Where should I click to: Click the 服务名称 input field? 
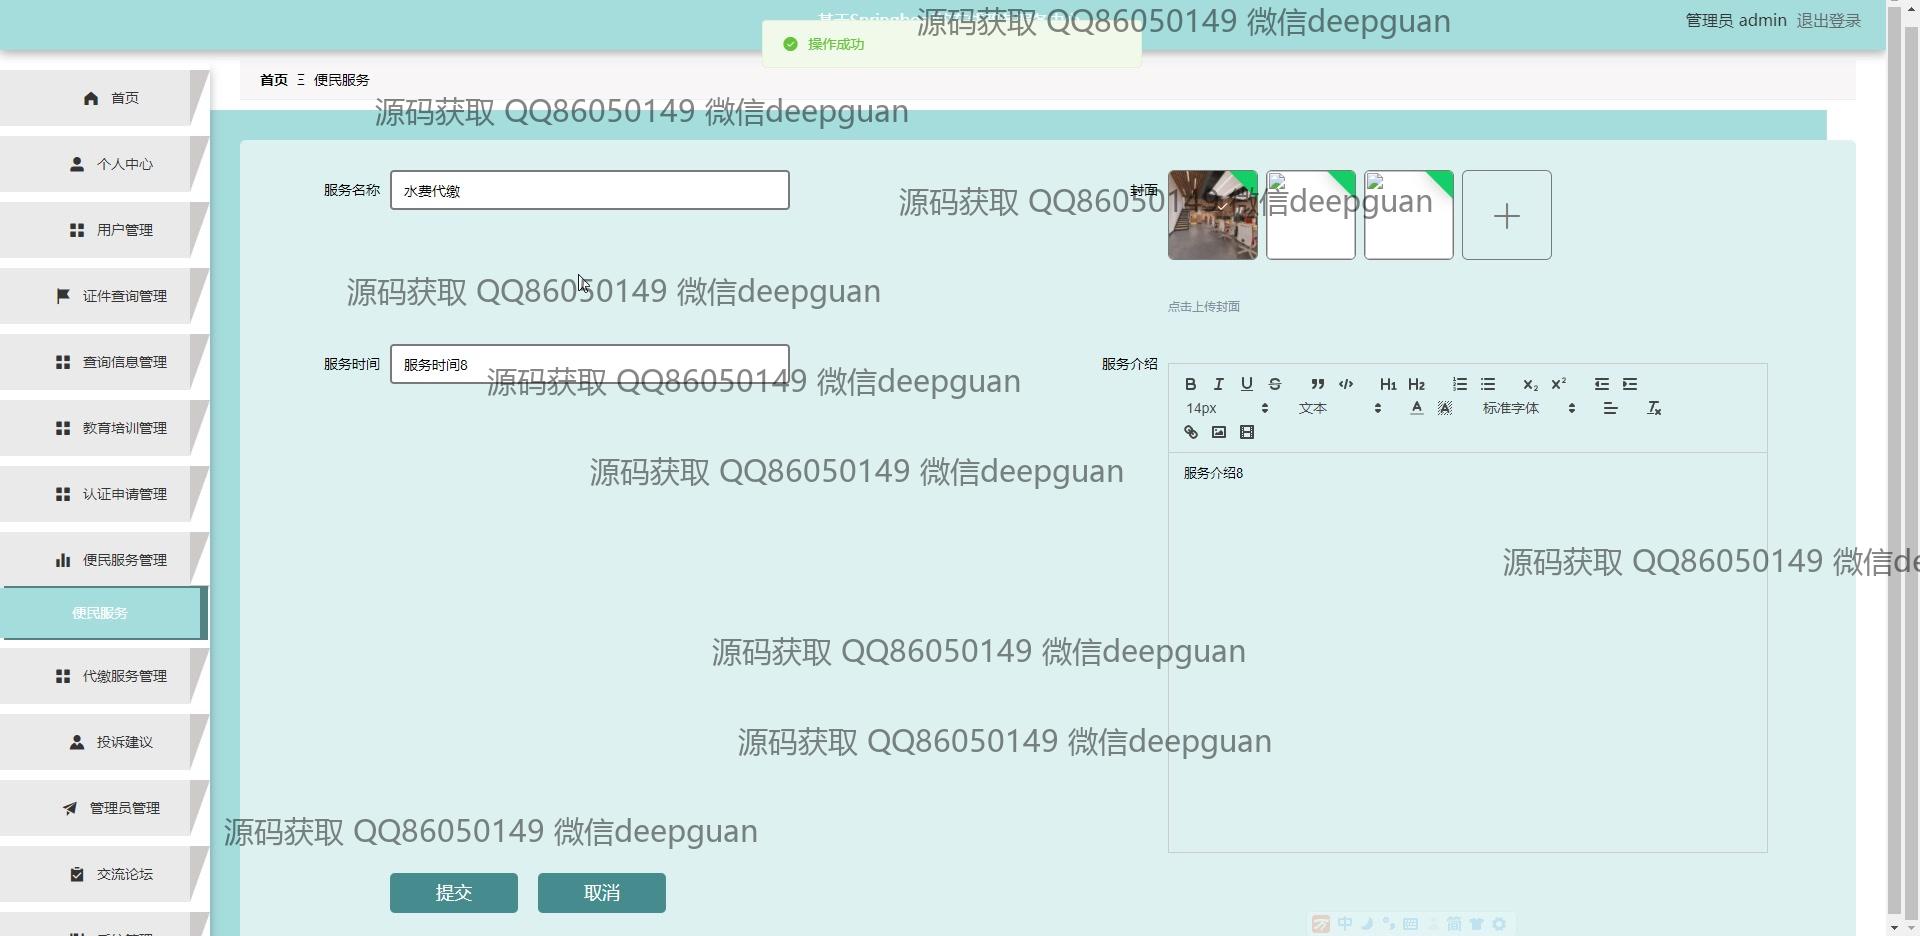click(590, 190)
